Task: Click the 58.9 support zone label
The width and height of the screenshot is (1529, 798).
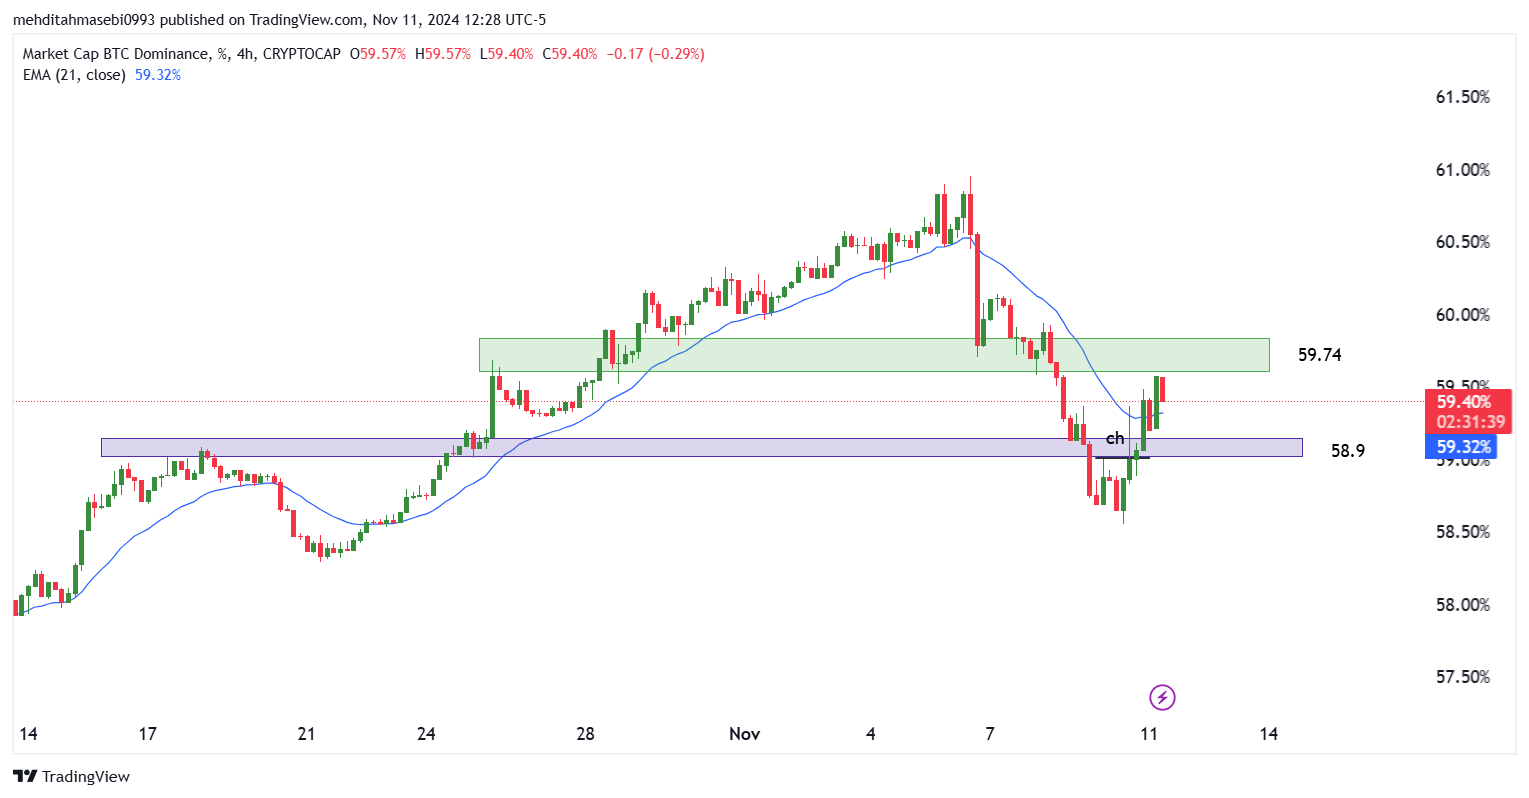Action: pyautogui.click(x=1347, y=451)
